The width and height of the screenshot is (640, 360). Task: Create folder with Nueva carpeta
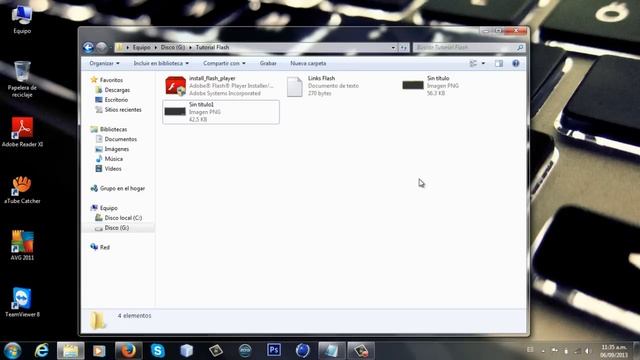308,63
